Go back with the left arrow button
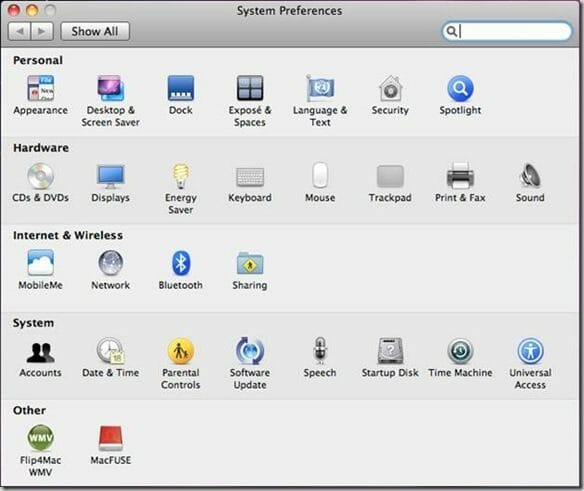 (x=20, y=31)
